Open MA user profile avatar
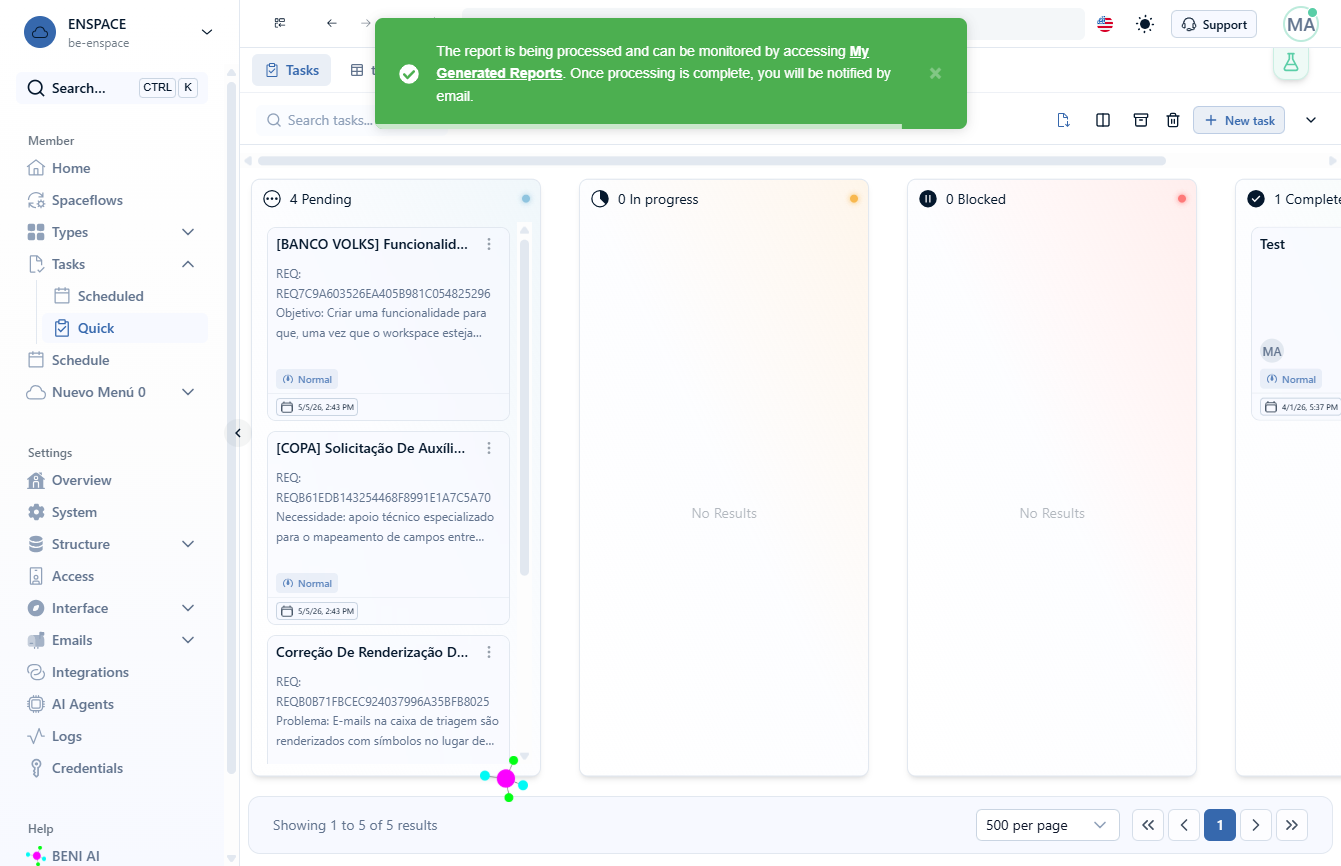The width and height of the screenshot is (1341, 866). (x=1301, y=24)
